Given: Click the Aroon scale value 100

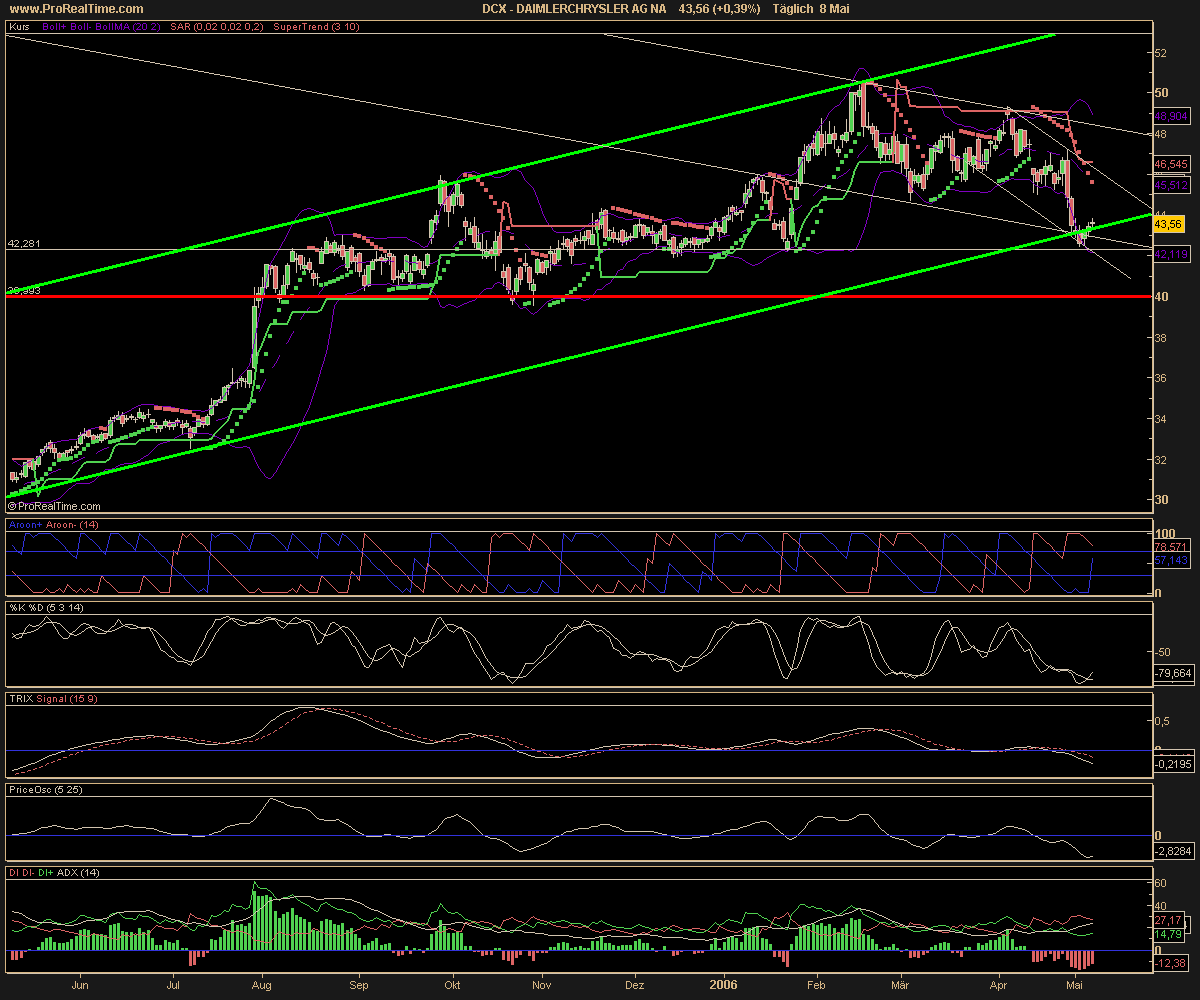Looking at the screenshot, I should coord(1163,534).
